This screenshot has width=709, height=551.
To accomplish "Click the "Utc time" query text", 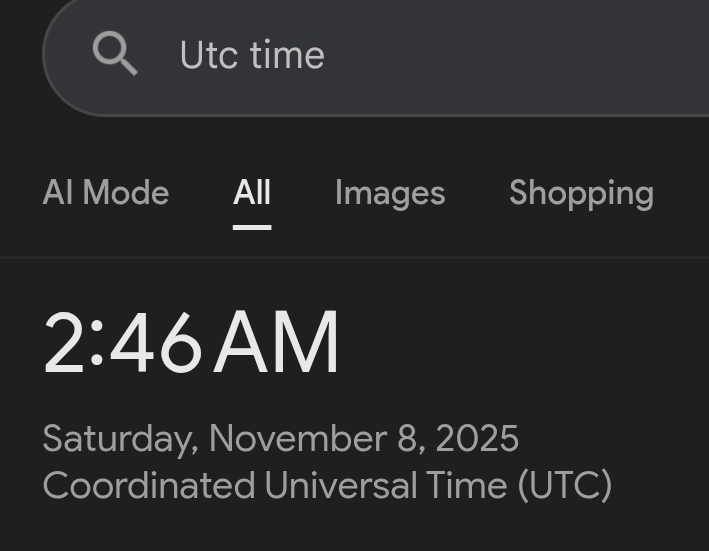I will 252,55.
